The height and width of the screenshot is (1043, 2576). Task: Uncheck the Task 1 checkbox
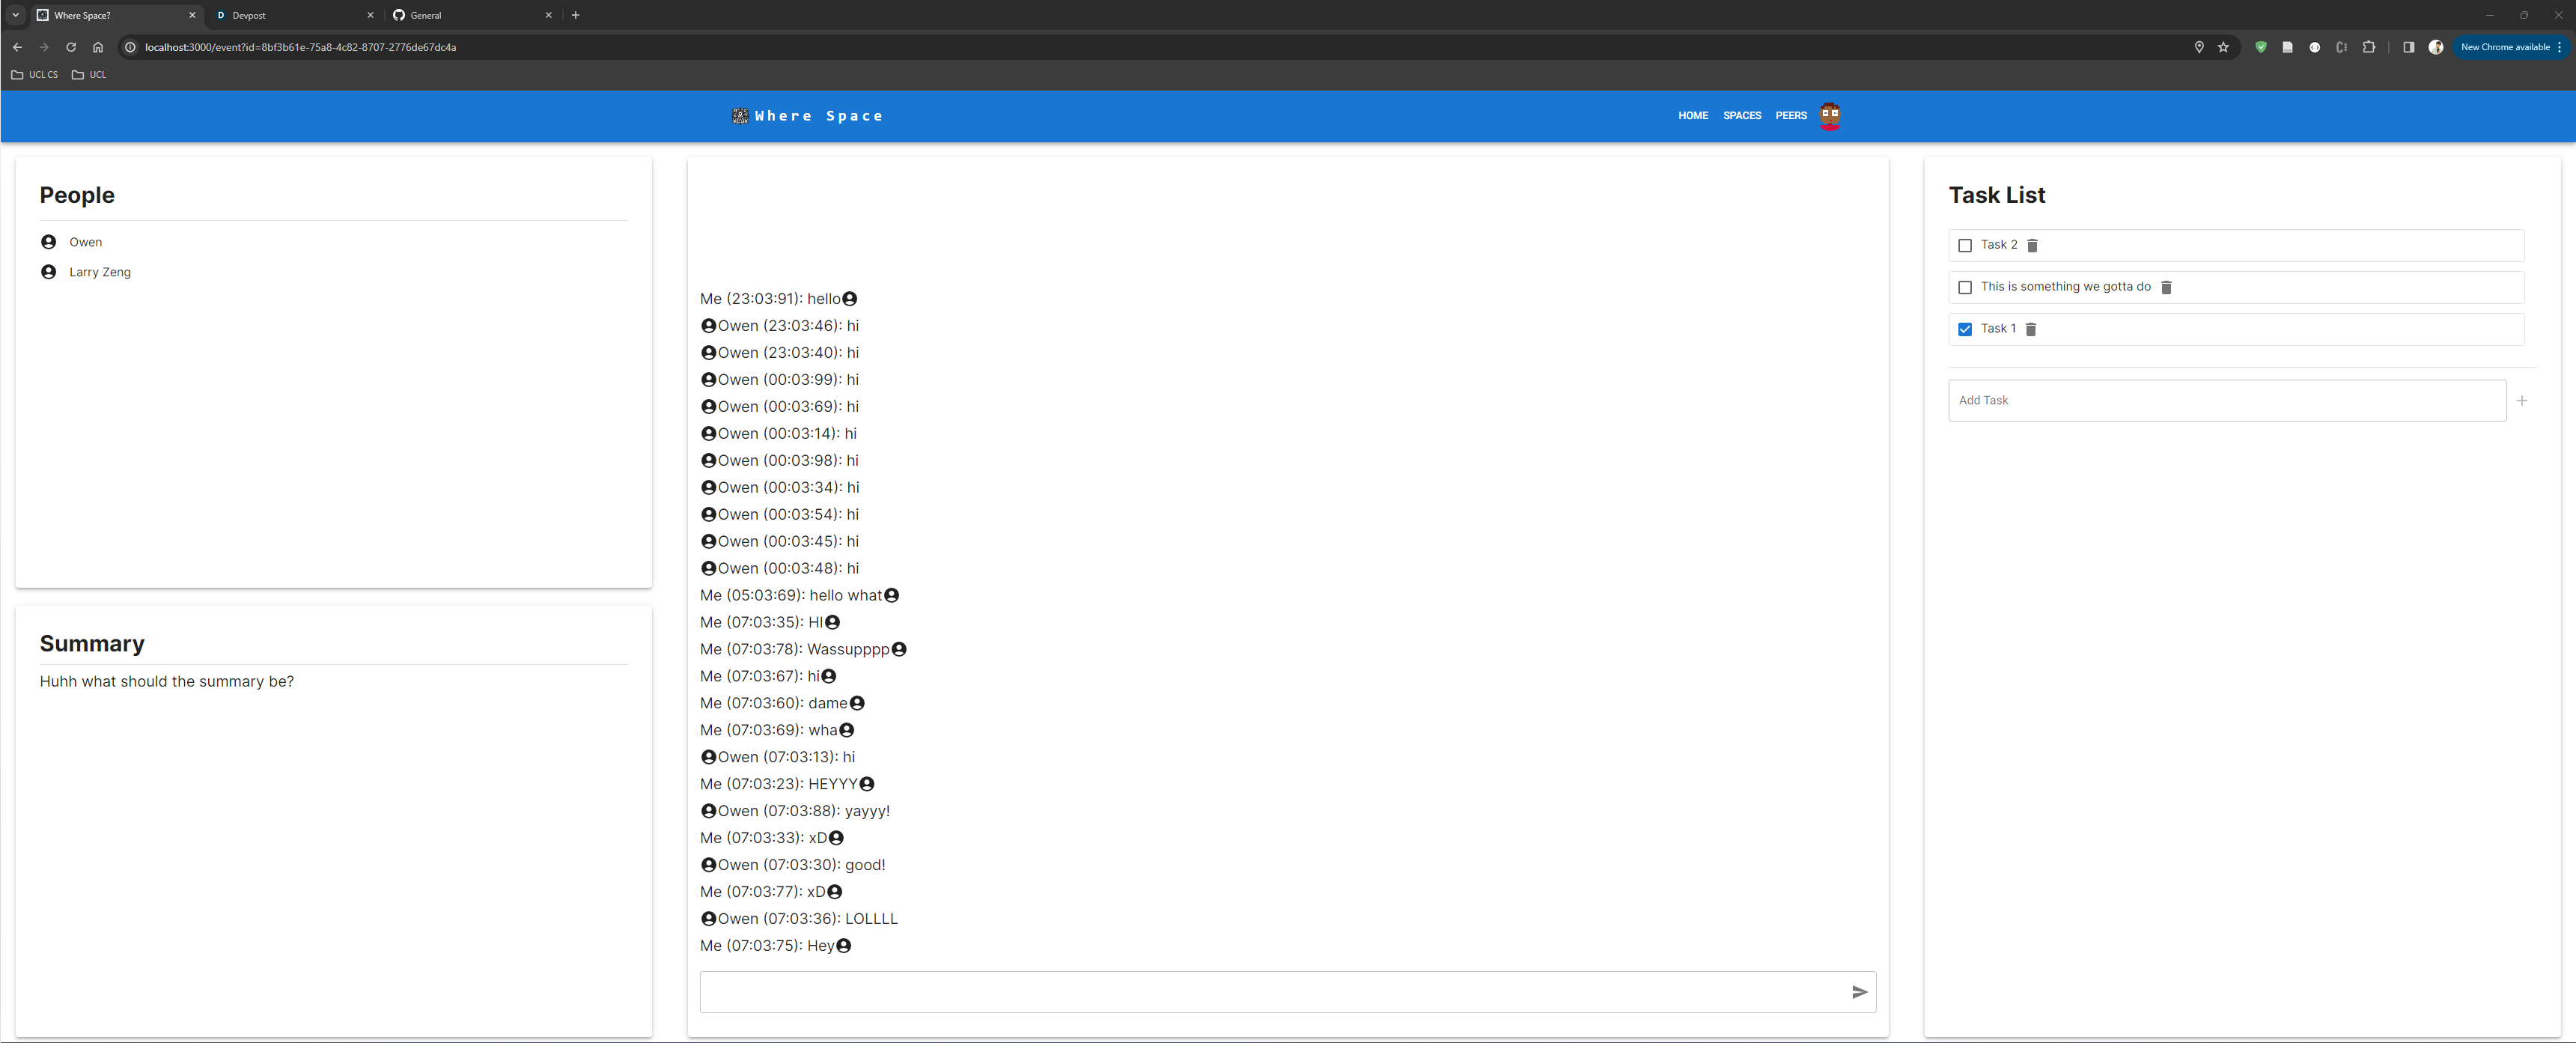[x=1964, y=329]
